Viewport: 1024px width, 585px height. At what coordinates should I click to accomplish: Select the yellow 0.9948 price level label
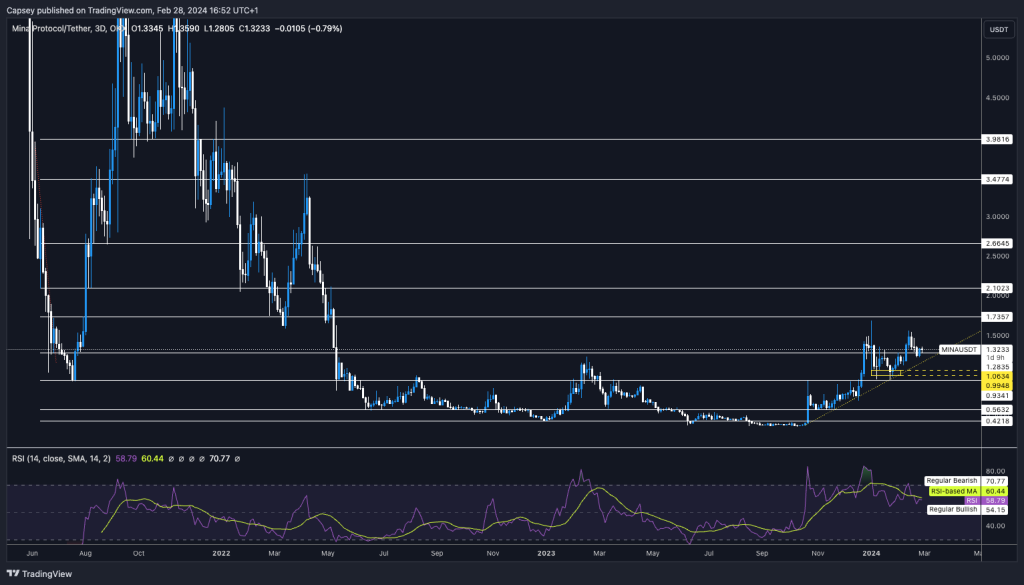998,385
